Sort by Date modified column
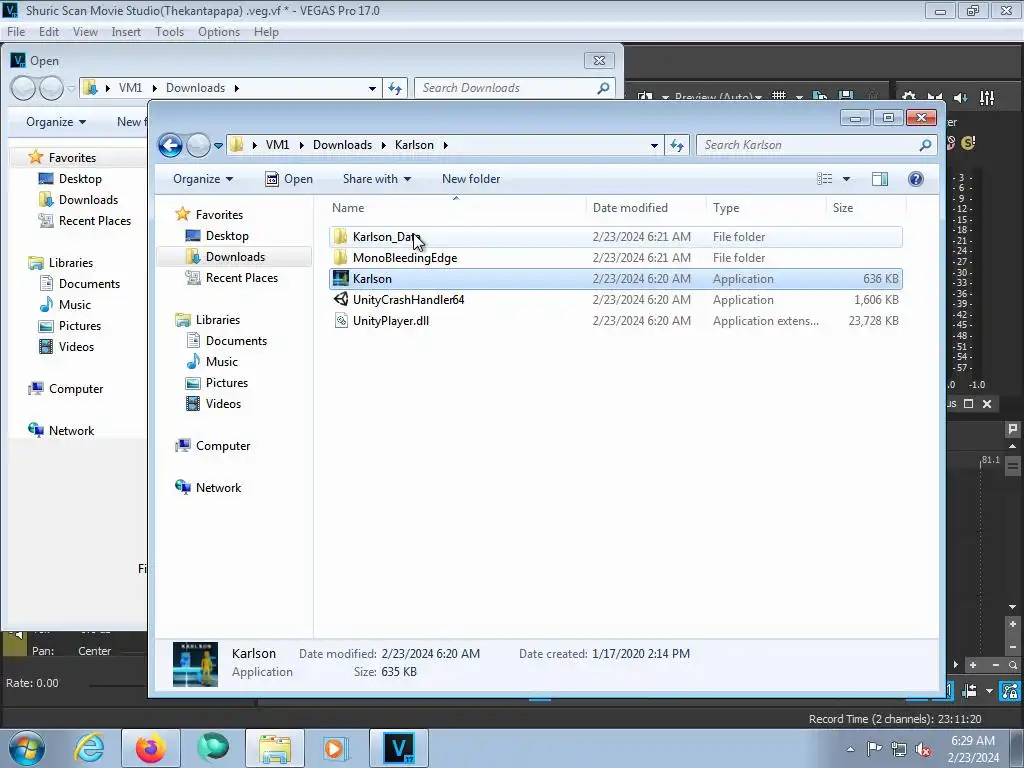The image size is (1024, 768). (646, 208)
